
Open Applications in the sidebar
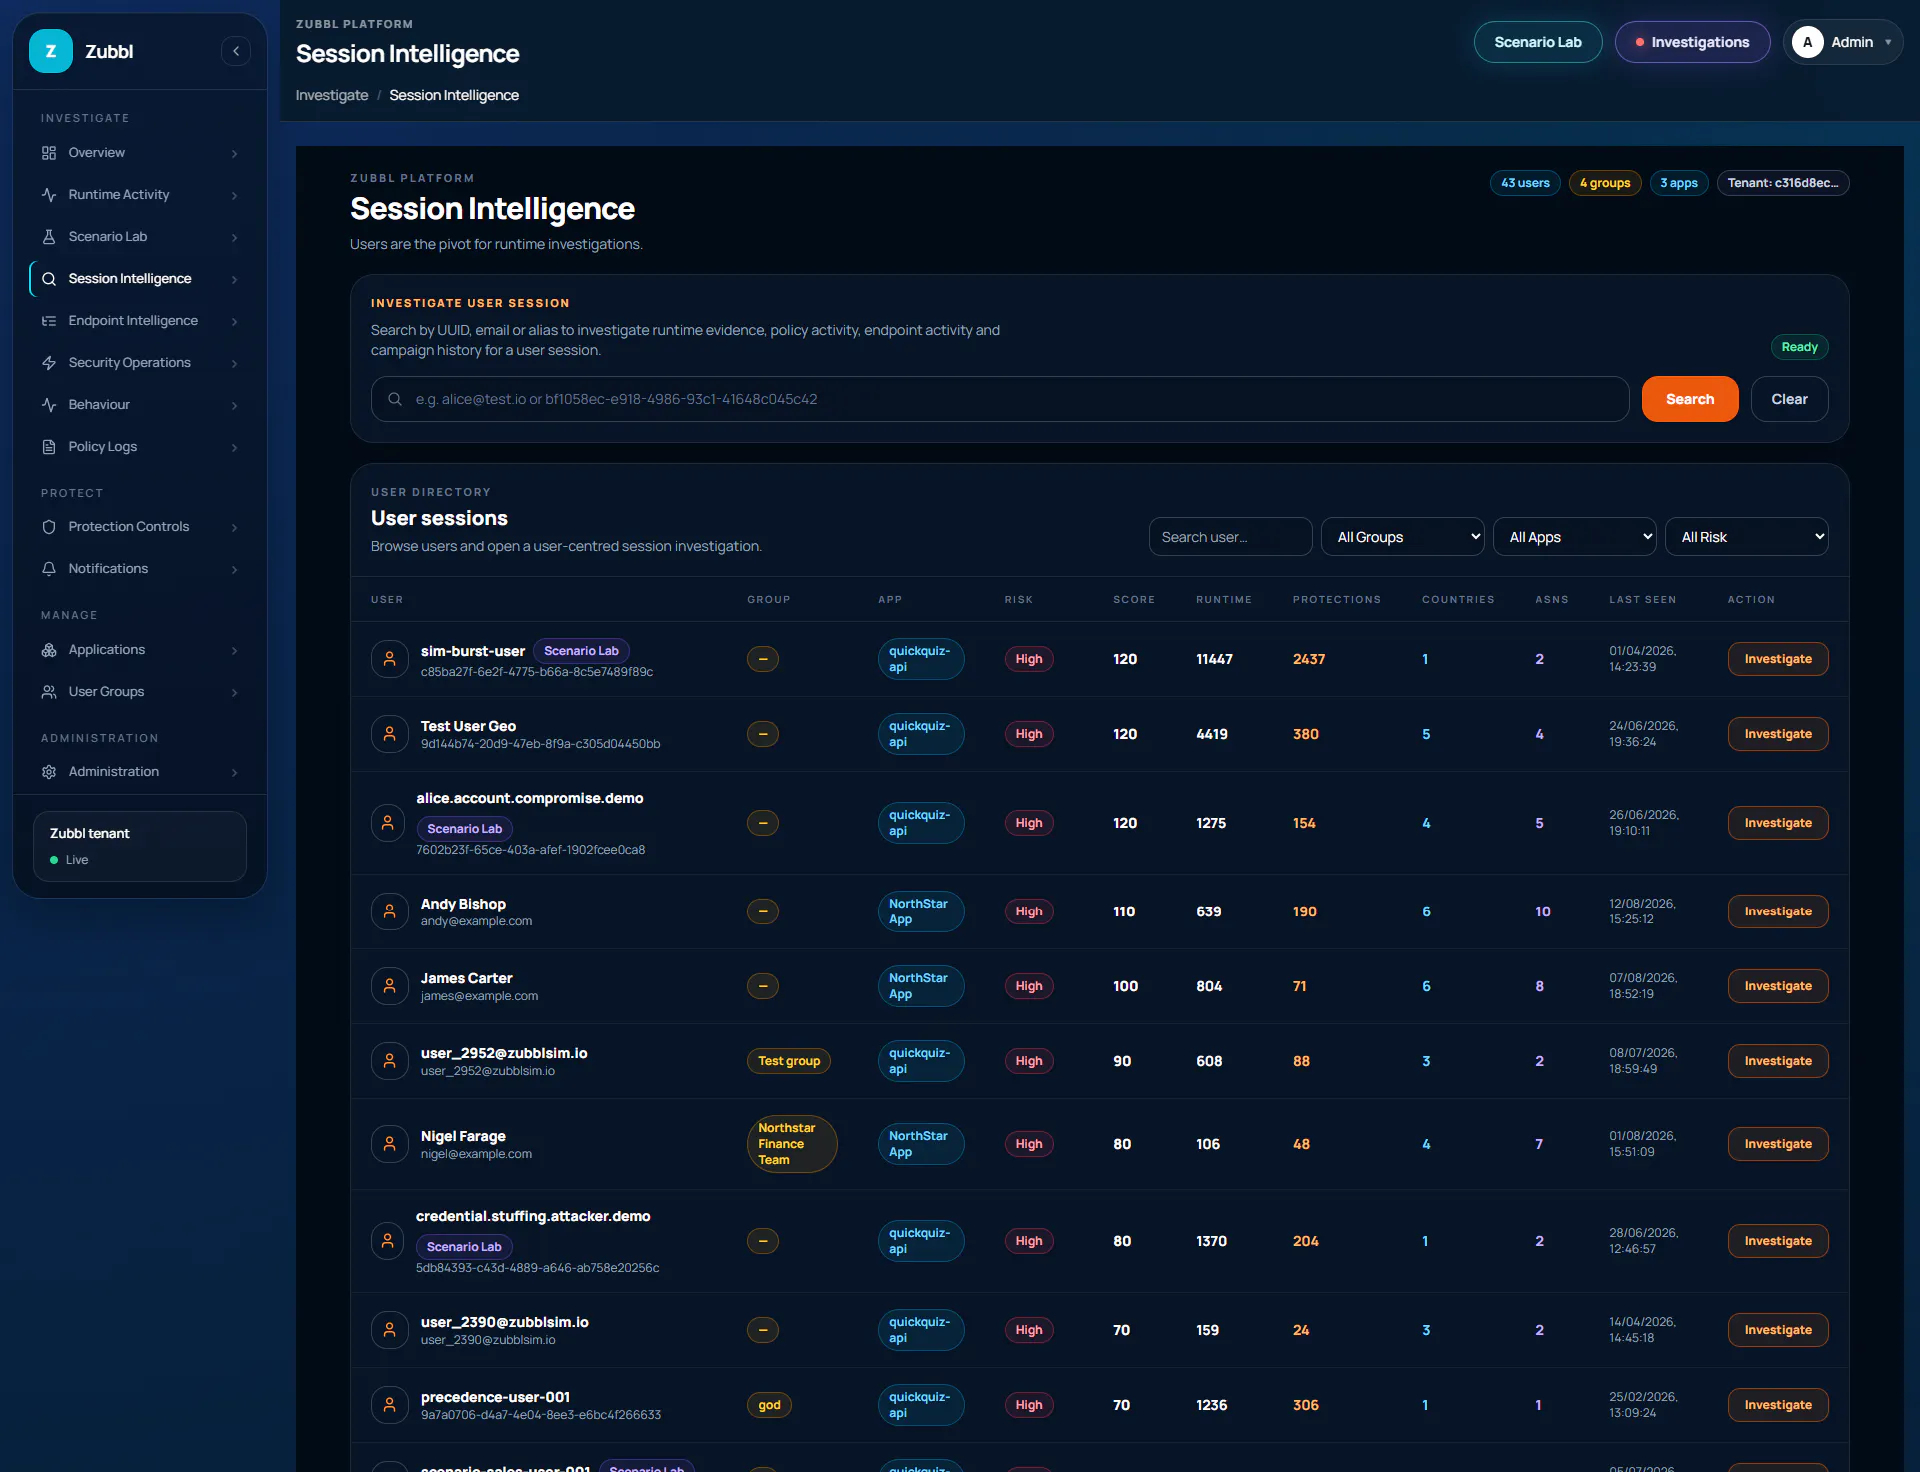coord(140,650)
